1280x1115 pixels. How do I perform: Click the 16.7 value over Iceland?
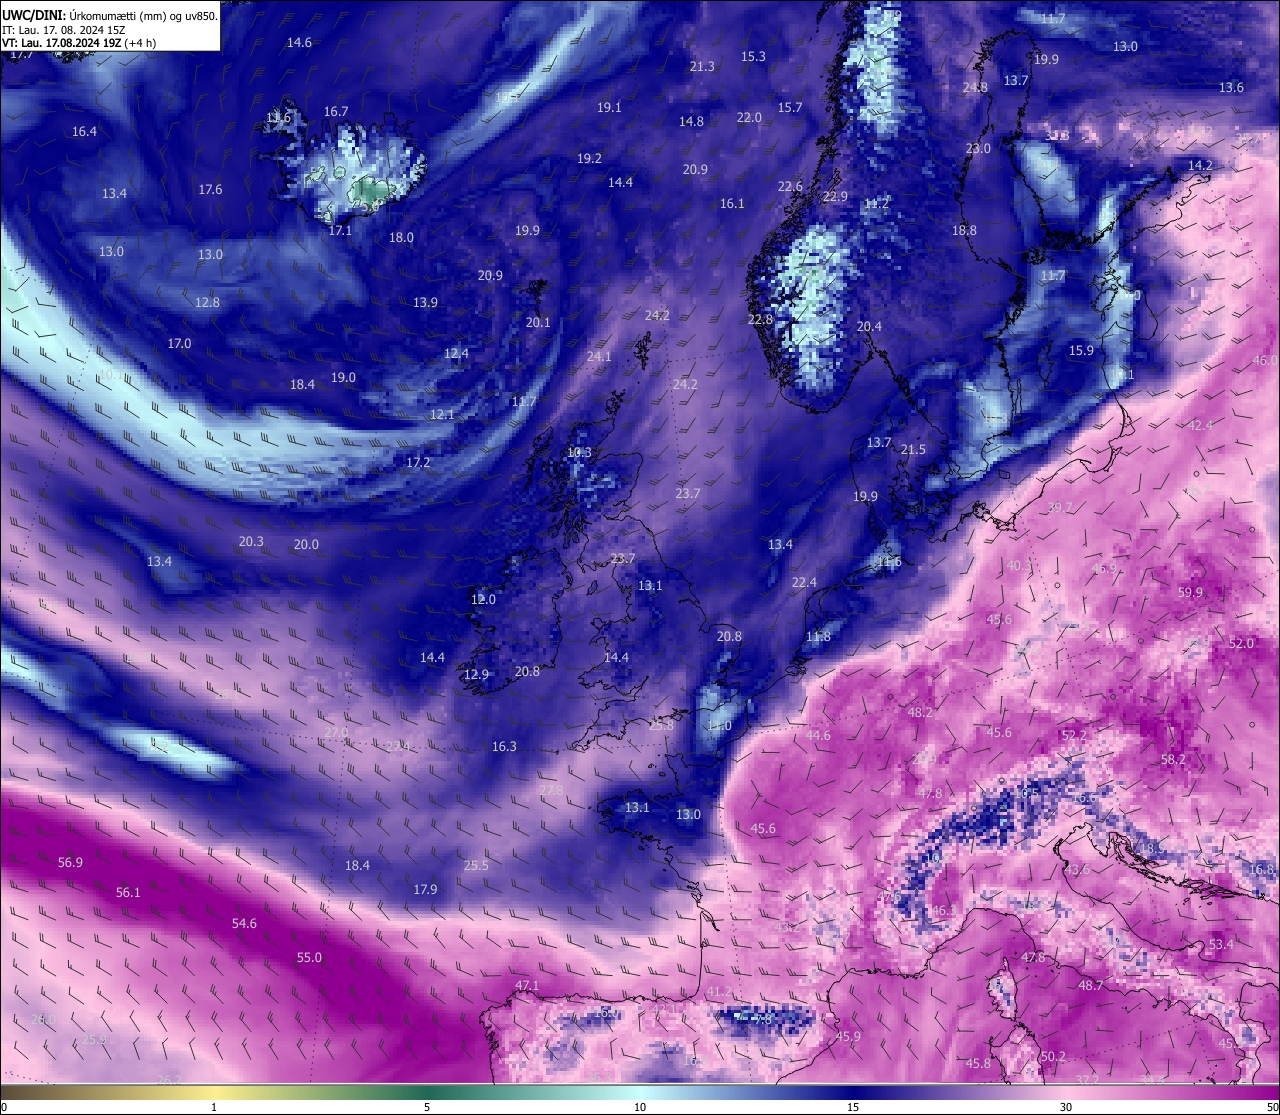(336, 112)
